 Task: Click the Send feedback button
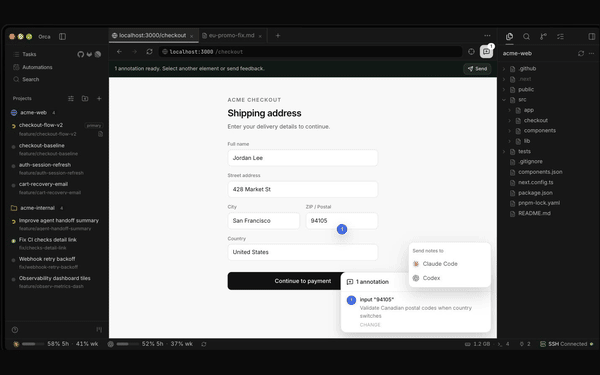click(477, 69)
